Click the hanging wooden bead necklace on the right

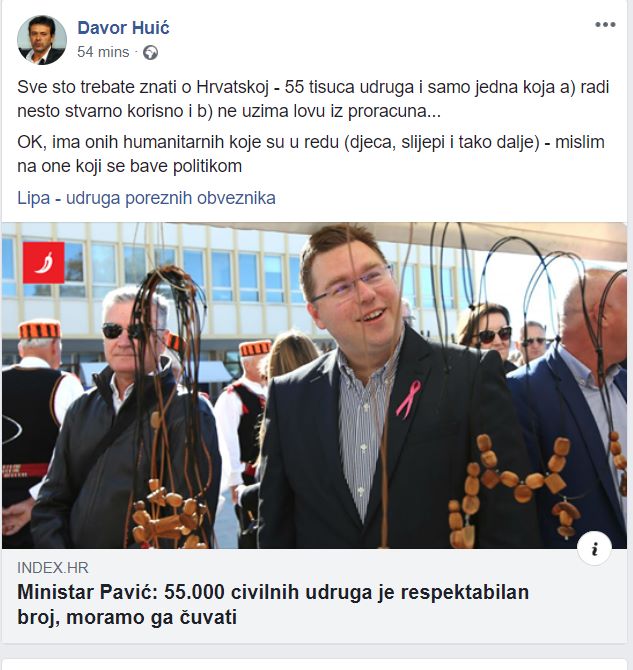coord(511,487)
